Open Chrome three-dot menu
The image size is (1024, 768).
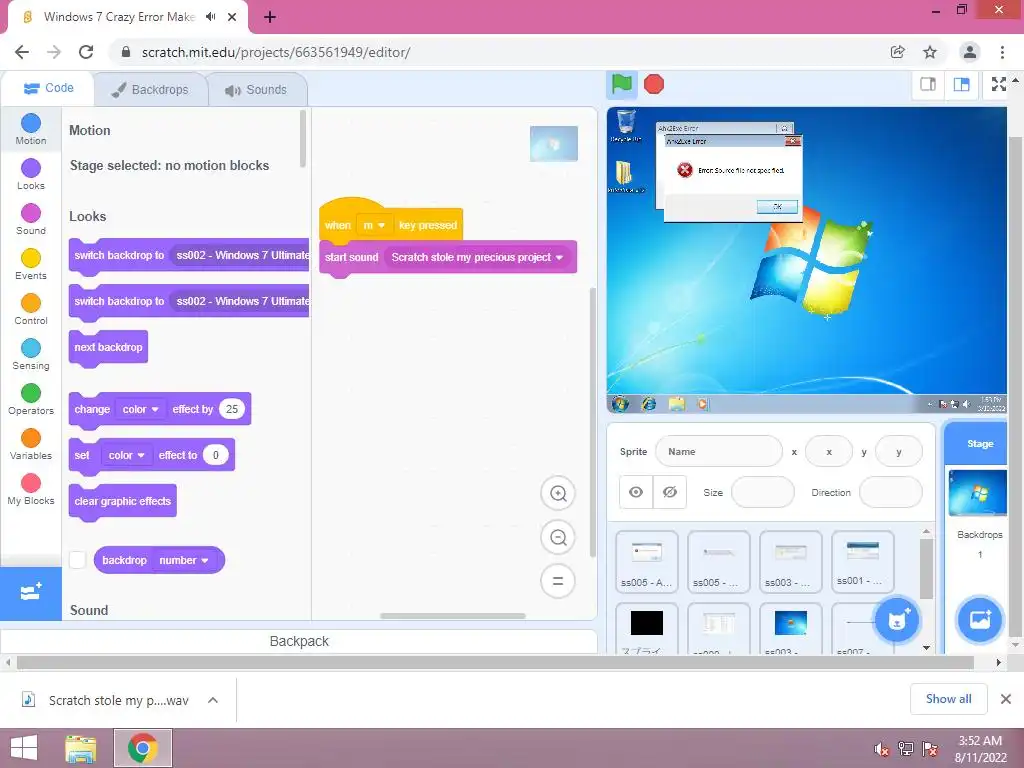(x=1002, y=52)
